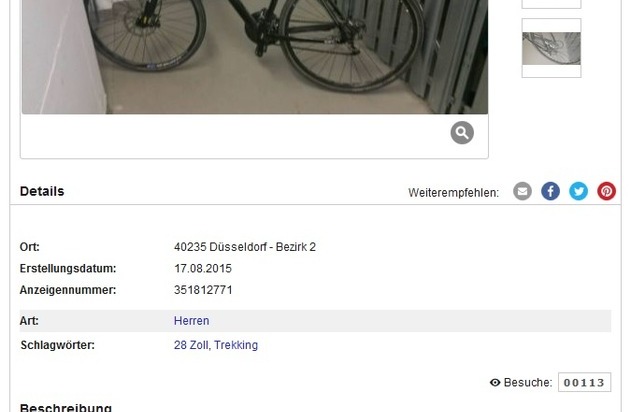This screenshot has width=630, height=412.
Task: Click the Beschreibung section heading
Action: point(65,407)
